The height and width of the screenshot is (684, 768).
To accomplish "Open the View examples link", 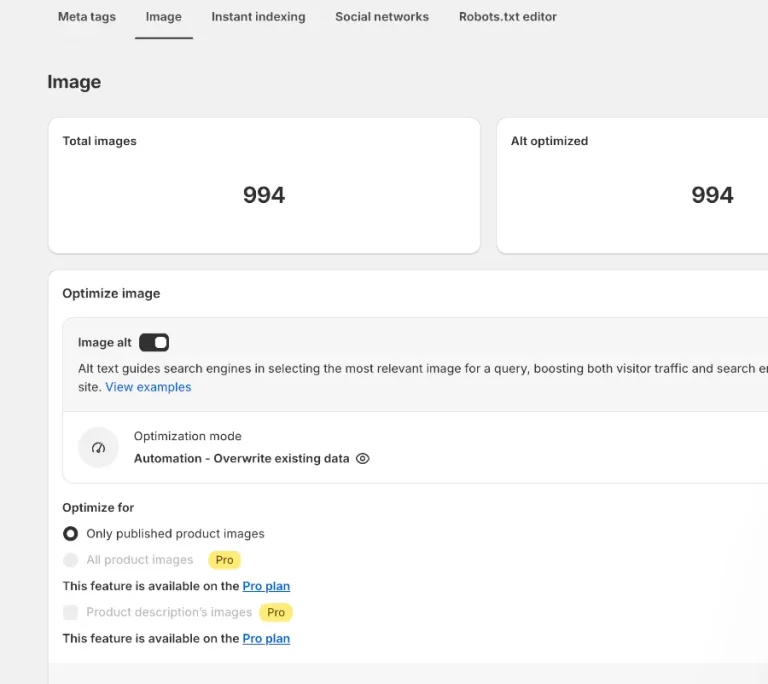I will pos(148,387).
